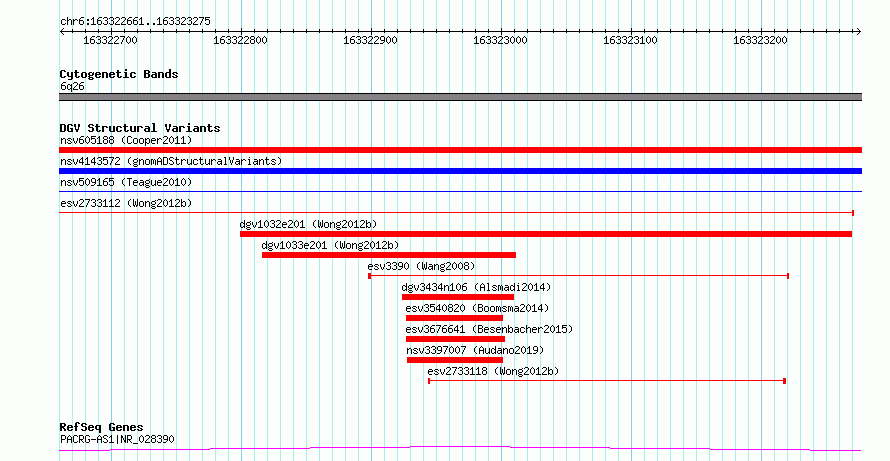Open esv3676641 (Besenbacher2015) label
This screenshot has height=461, width=890.
click(x=489, y=329)
